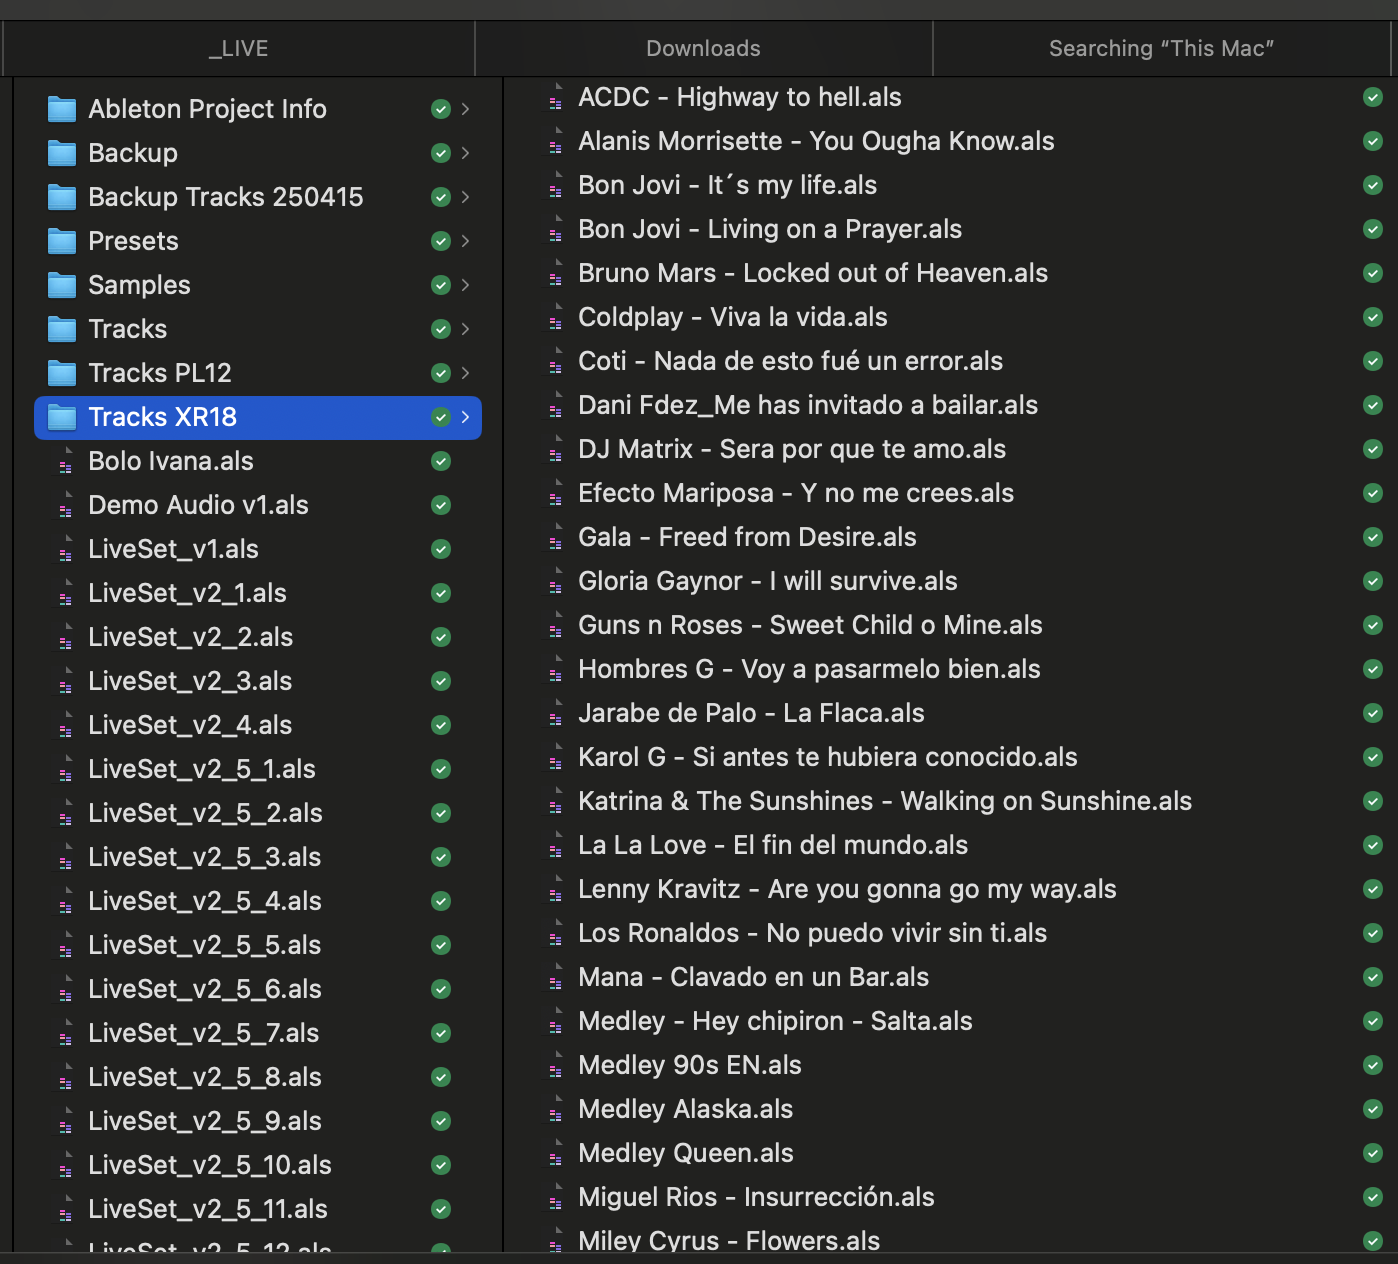
Task: Click the Backup Tracks 250415 folder icon
Action: click(x=62, y=197)
